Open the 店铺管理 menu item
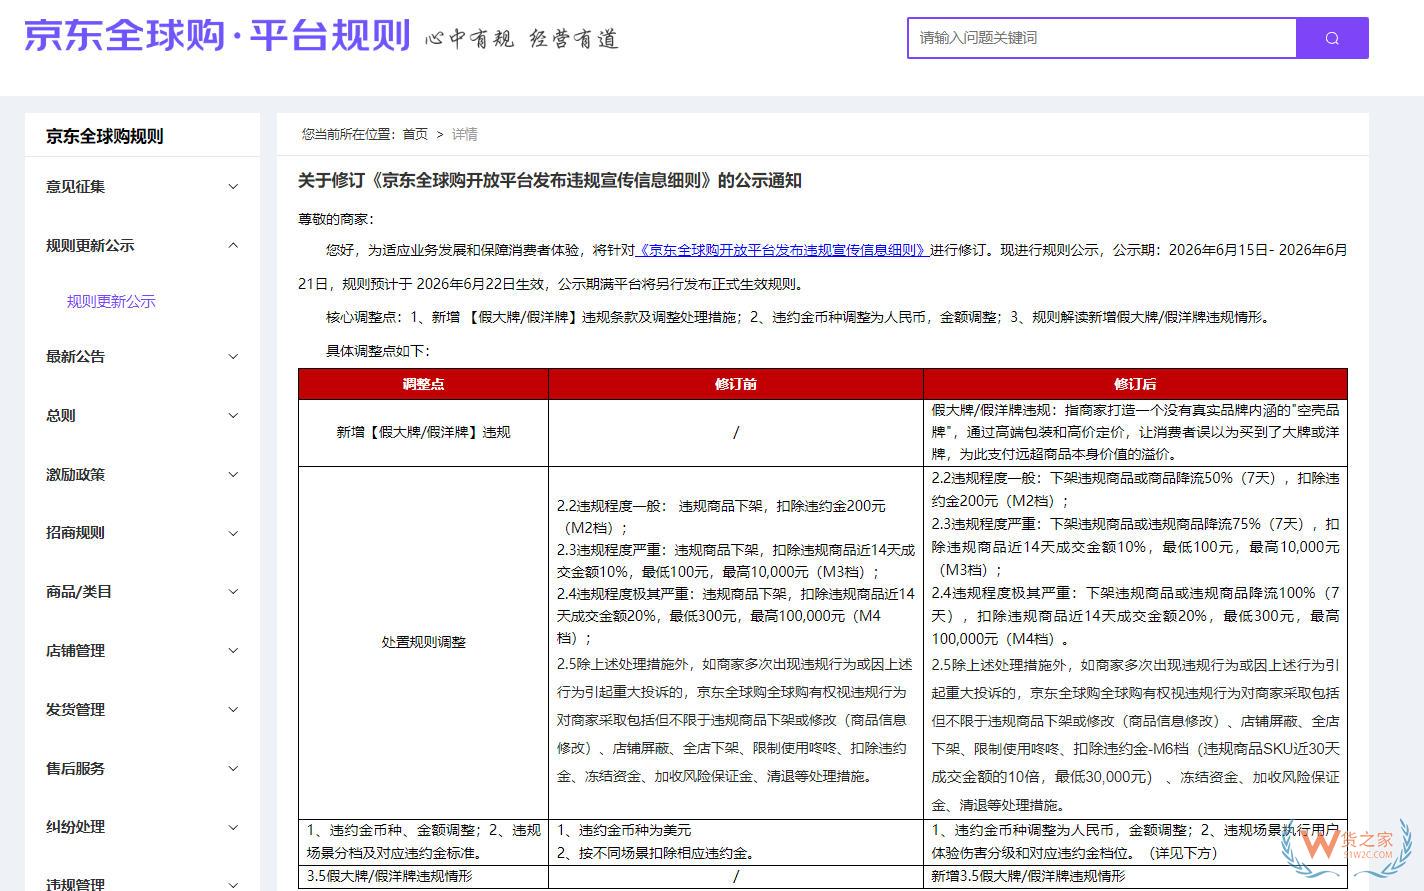Screen dimensions: 1424x891 (x=75, y=650)
